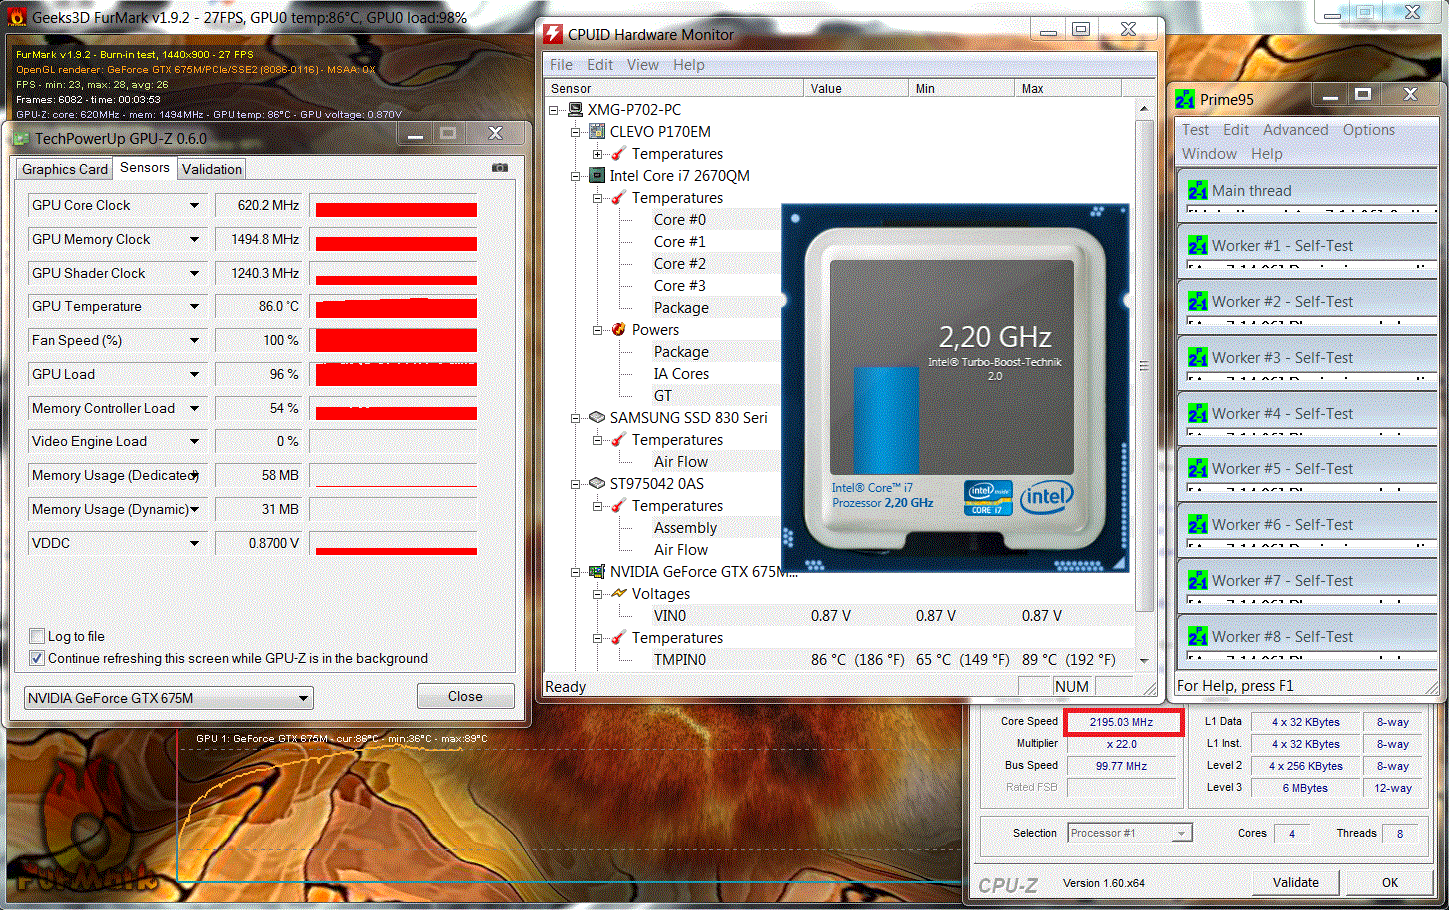Open the File menu in Hardware Monitor
The width and height of the screenshot is (1449, 910).
pos(562,64)
